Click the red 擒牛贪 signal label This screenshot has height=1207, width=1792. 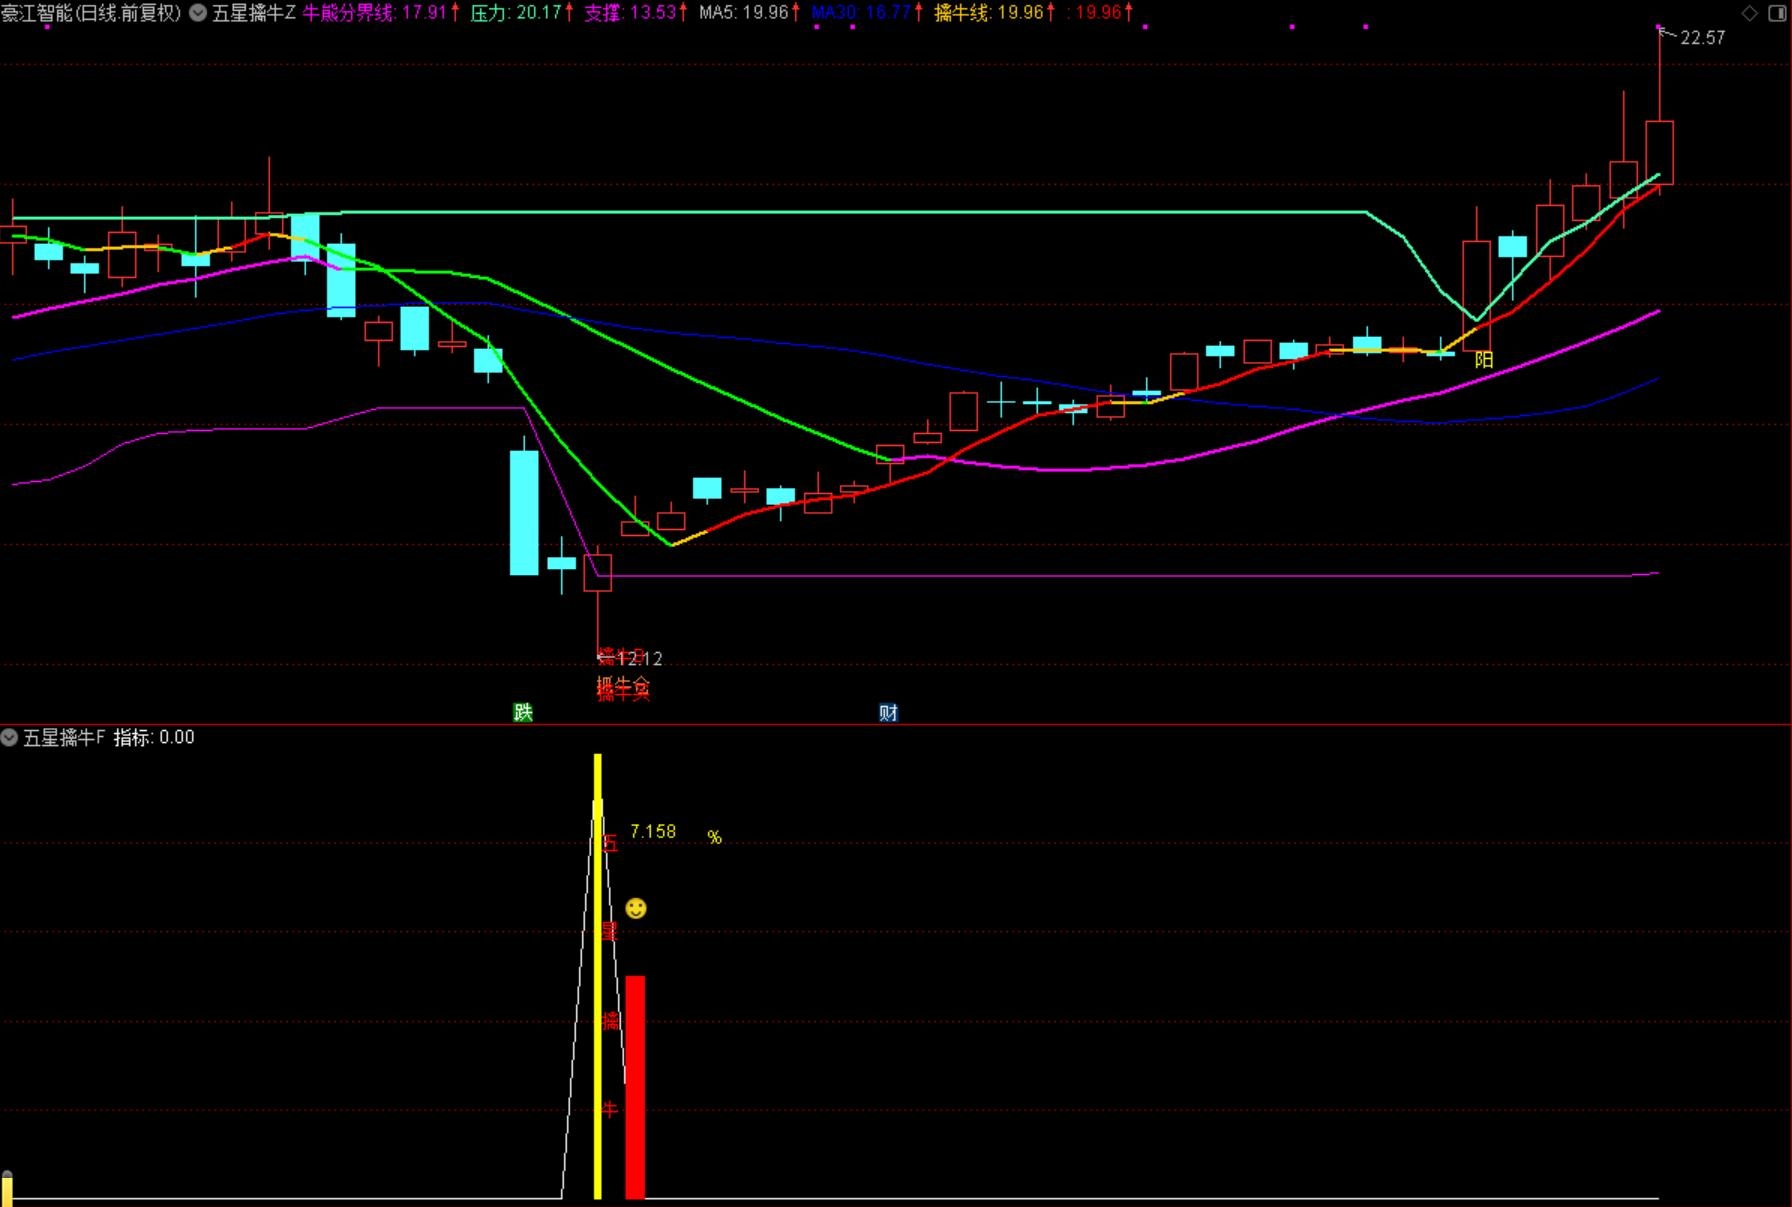click(623, 688)
